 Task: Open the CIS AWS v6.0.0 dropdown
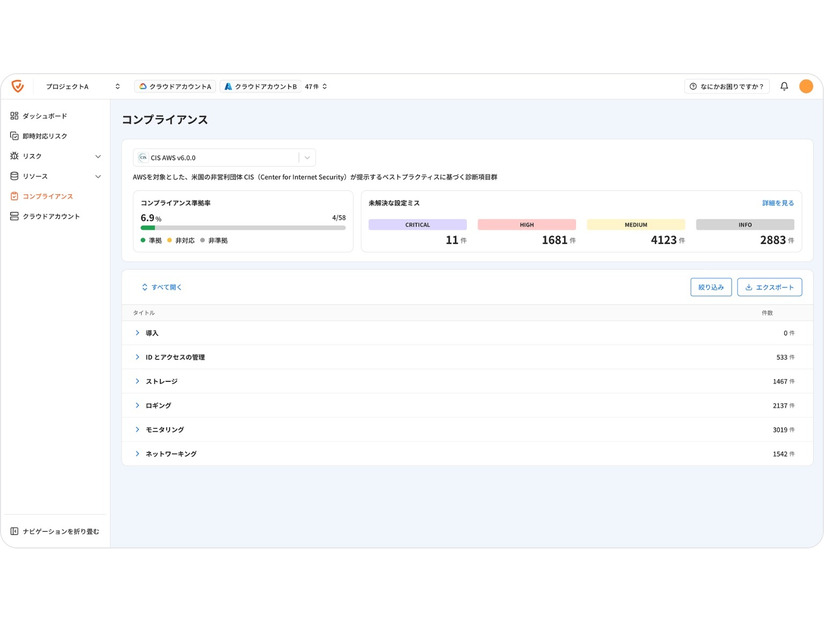coord(307,158)
